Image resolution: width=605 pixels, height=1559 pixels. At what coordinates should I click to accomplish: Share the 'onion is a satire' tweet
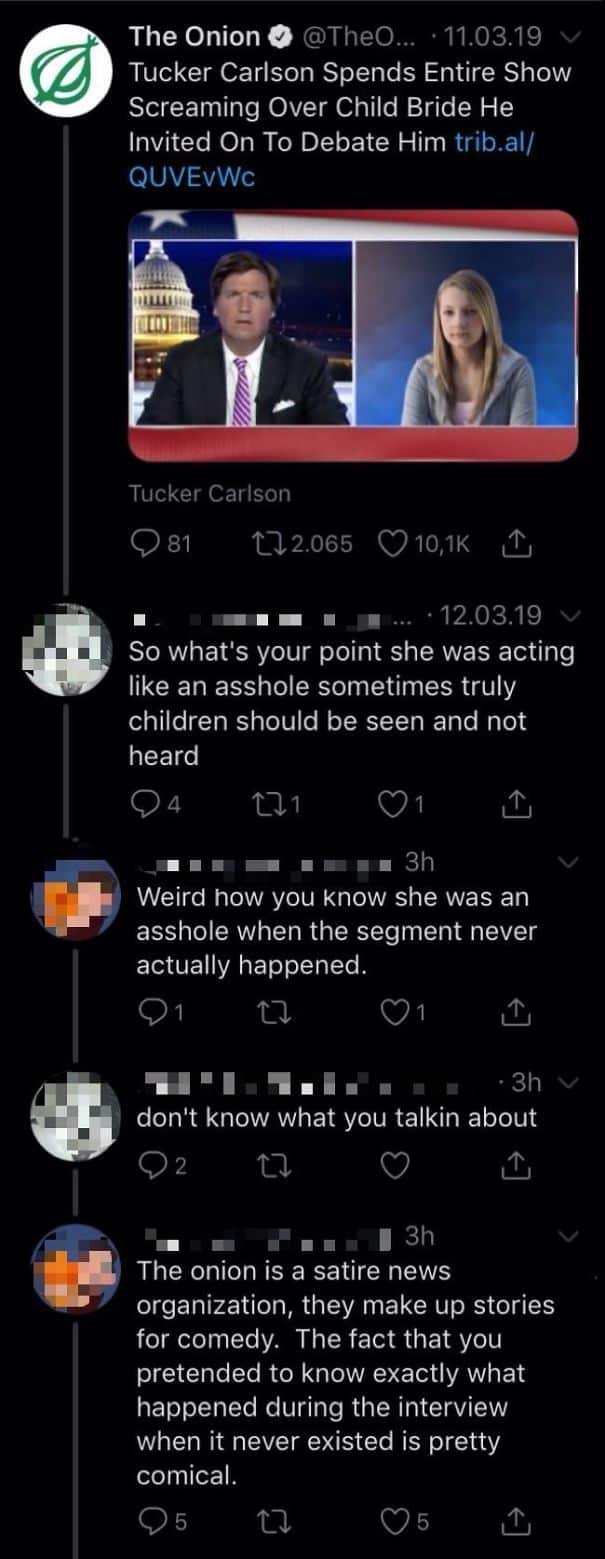(513, 1521)
